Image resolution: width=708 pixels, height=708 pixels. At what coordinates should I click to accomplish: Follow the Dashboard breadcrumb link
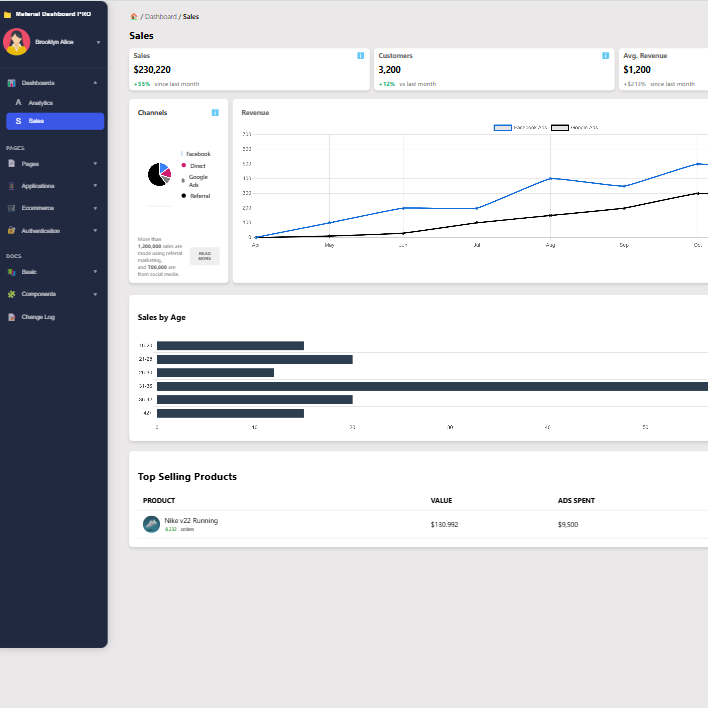pyautogui.click(x=160, y=17)
